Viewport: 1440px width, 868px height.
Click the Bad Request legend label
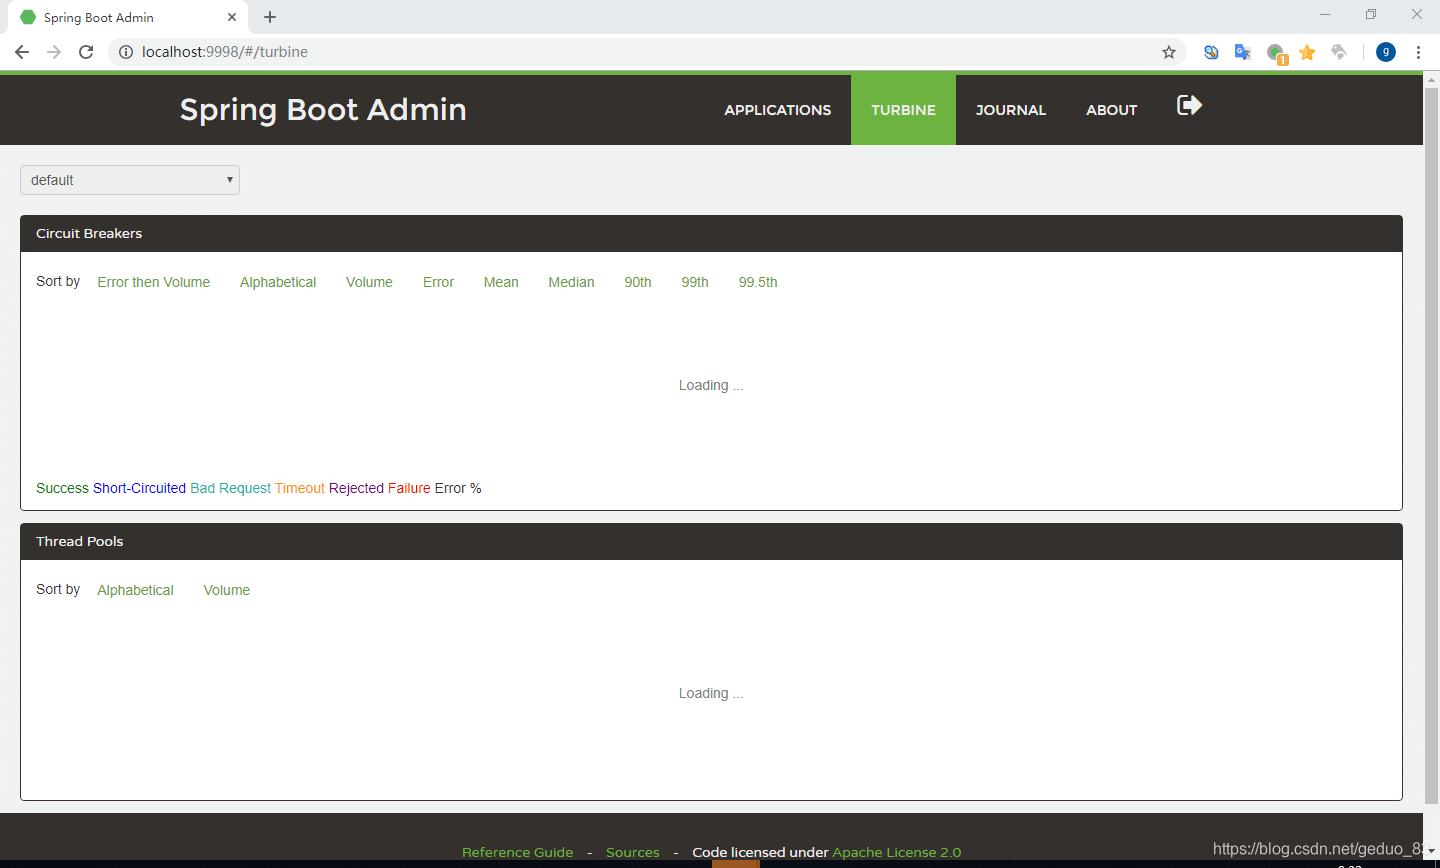point(230,488)
